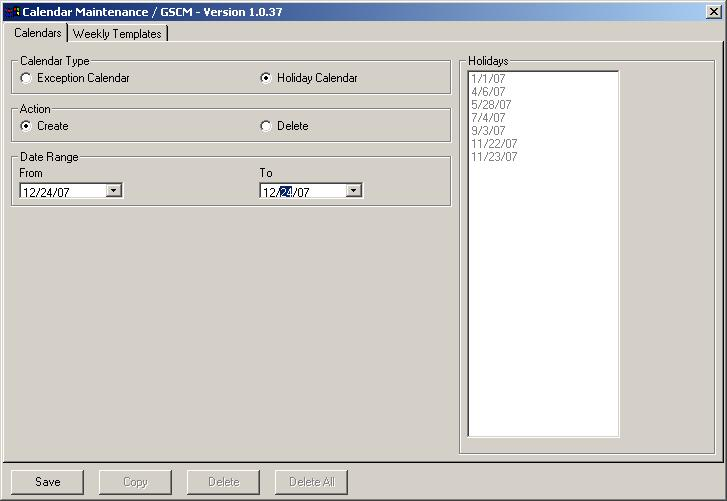The height and width of the screenshot is (501, 727).
Task: Select the Exception Calendar radio button
Action: 26,78
